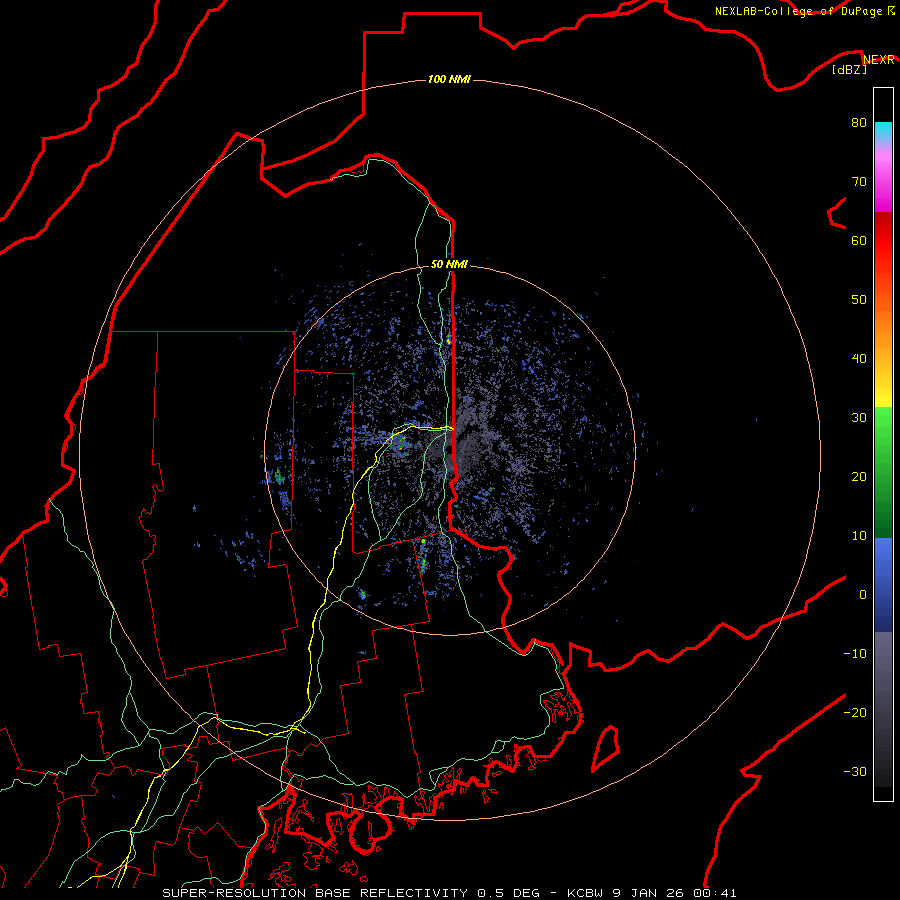Click the KCBW 9 JAN 26 00:41 timestamp
This screenshot has width=900, height=900.
[651, 893]
